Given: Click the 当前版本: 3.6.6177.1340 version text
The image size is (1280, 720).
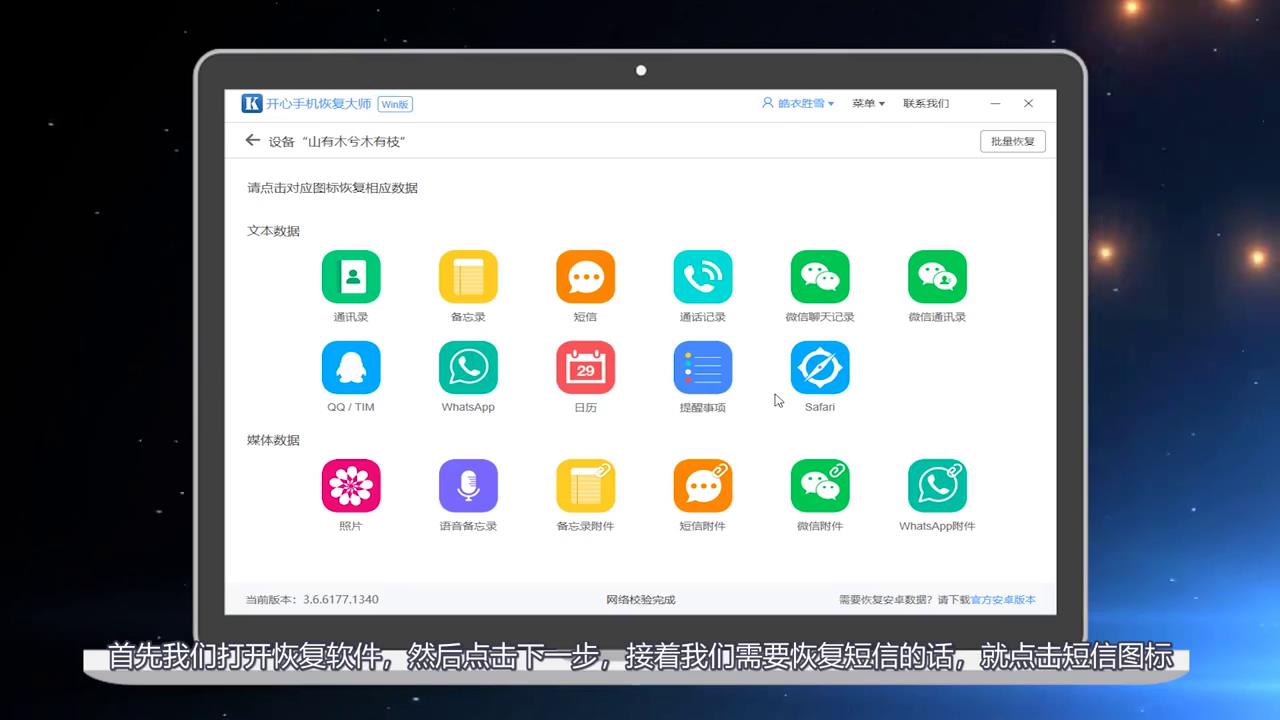Looking at the screenshot, I should [x=312, y=600].
